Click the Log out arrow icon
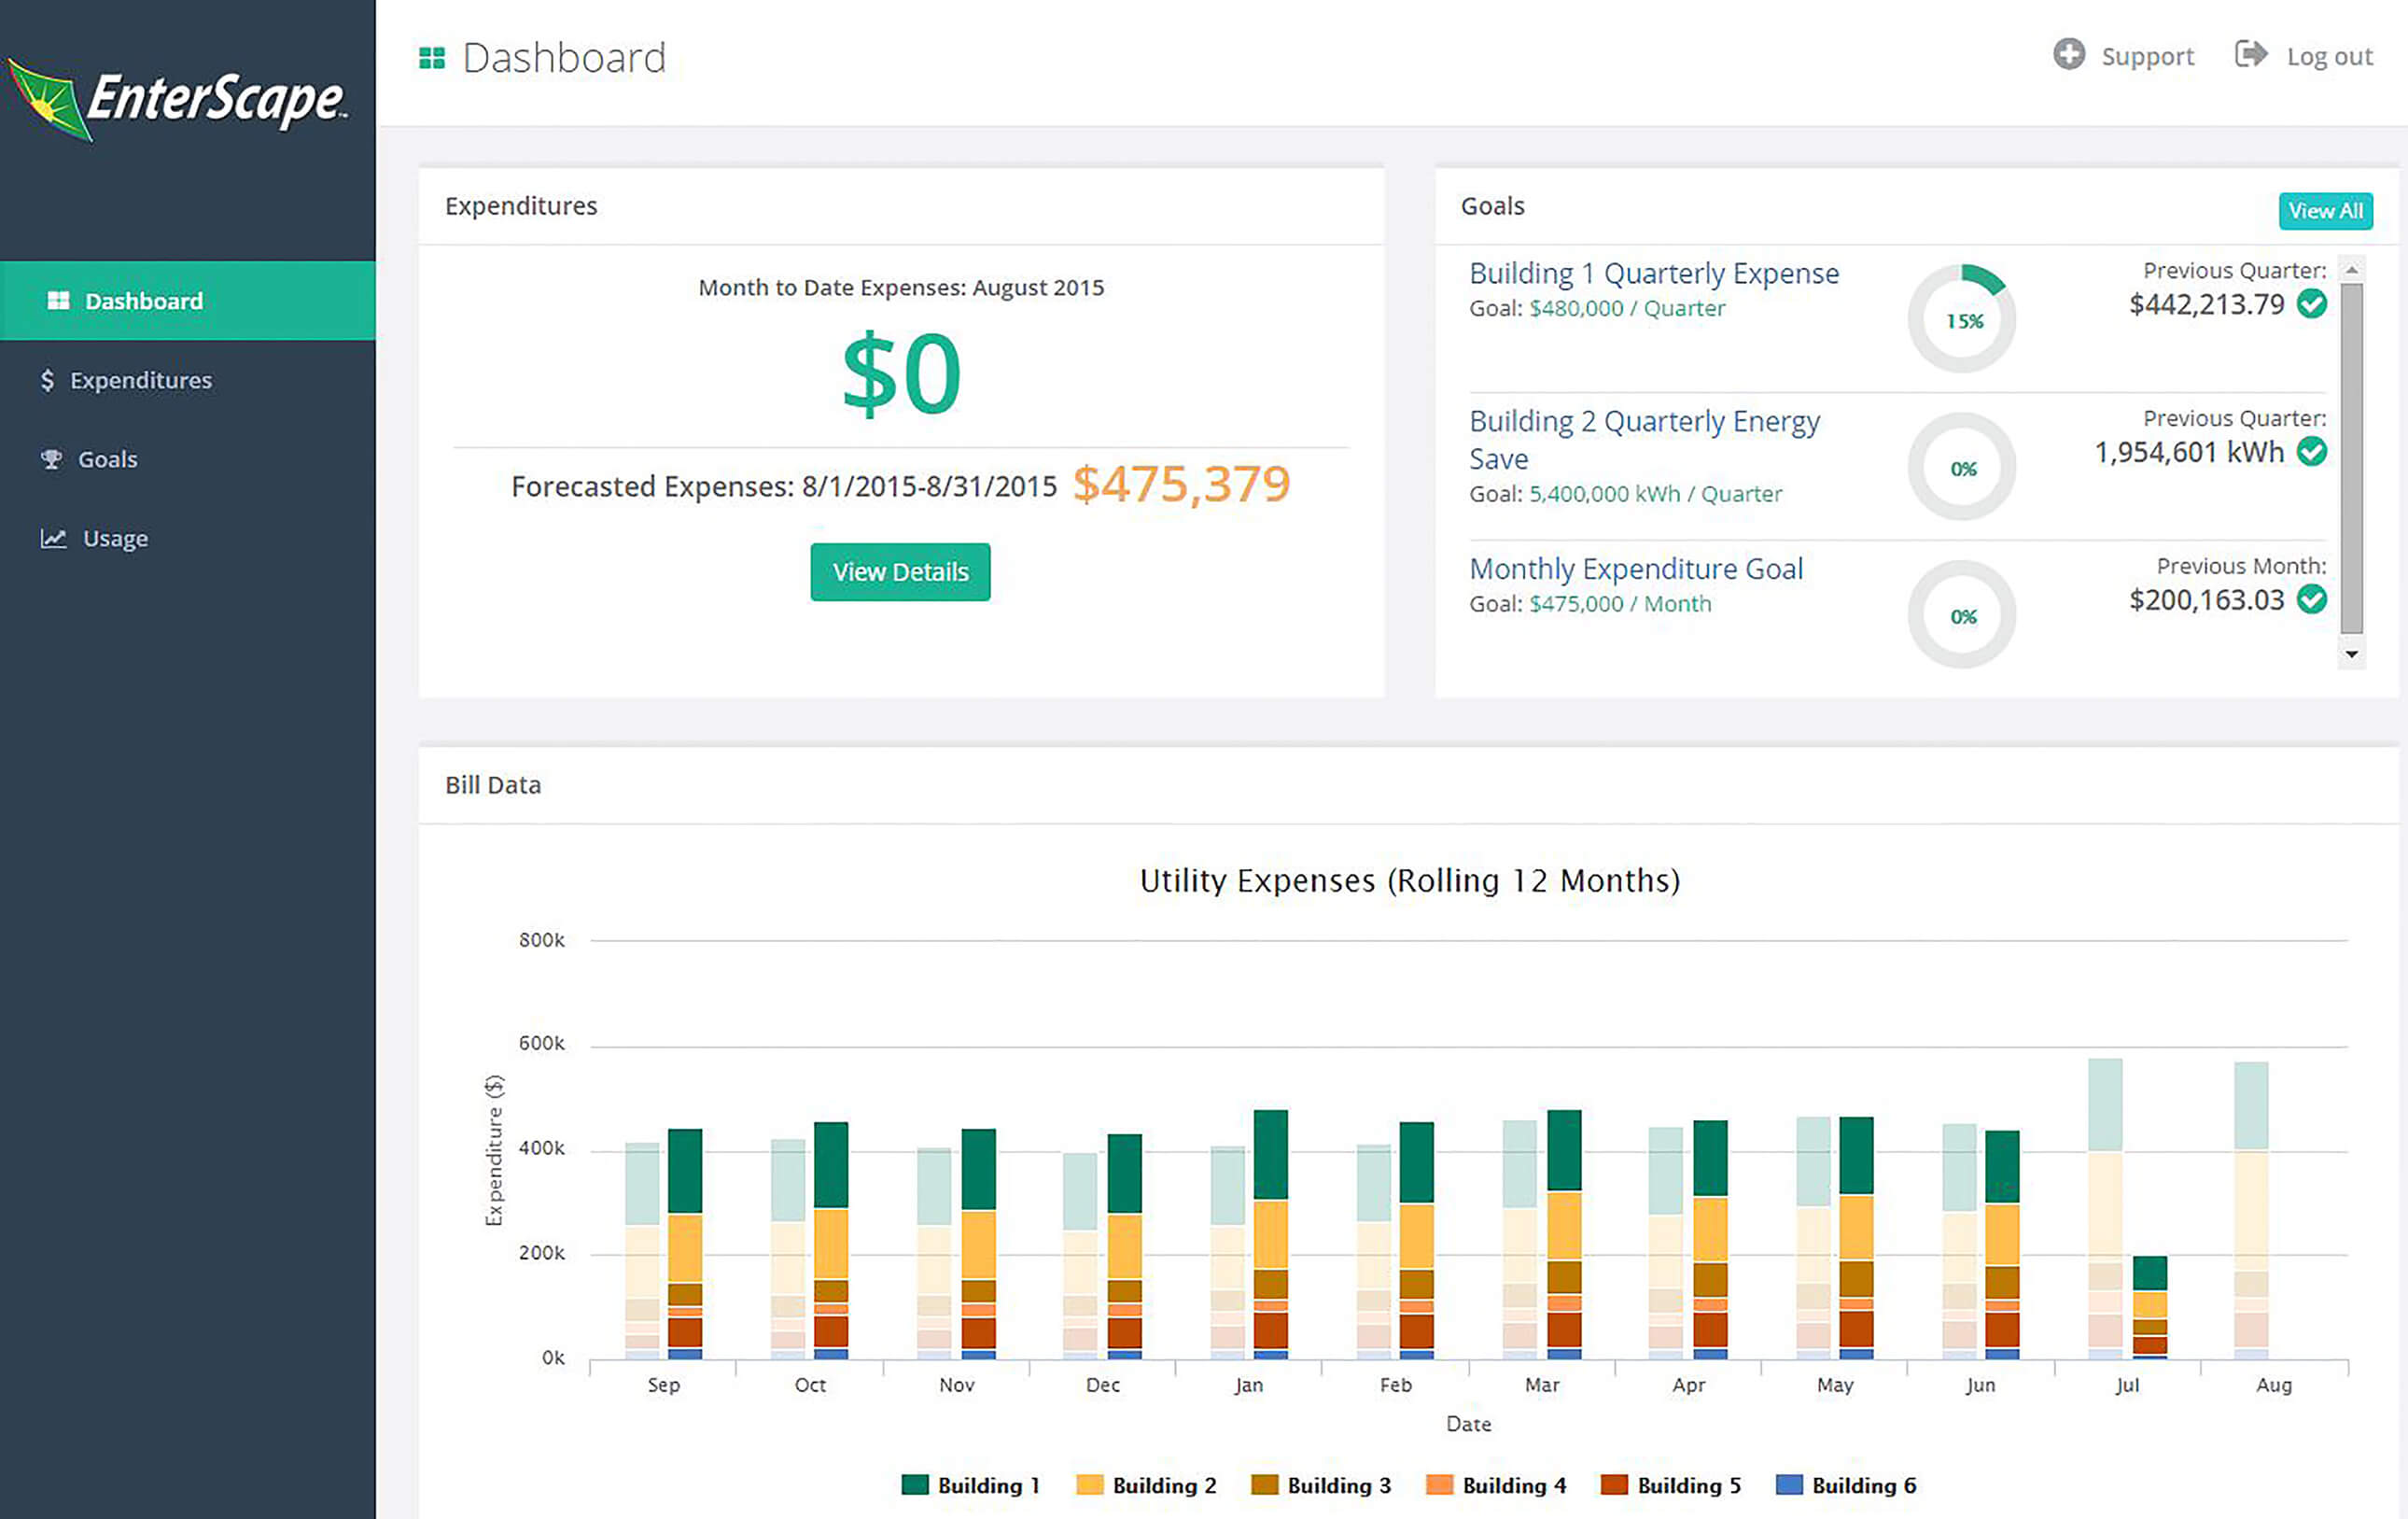The width and height of the screenshot is (2408, 1519). pyautogui.click(x=2250, y=54)
